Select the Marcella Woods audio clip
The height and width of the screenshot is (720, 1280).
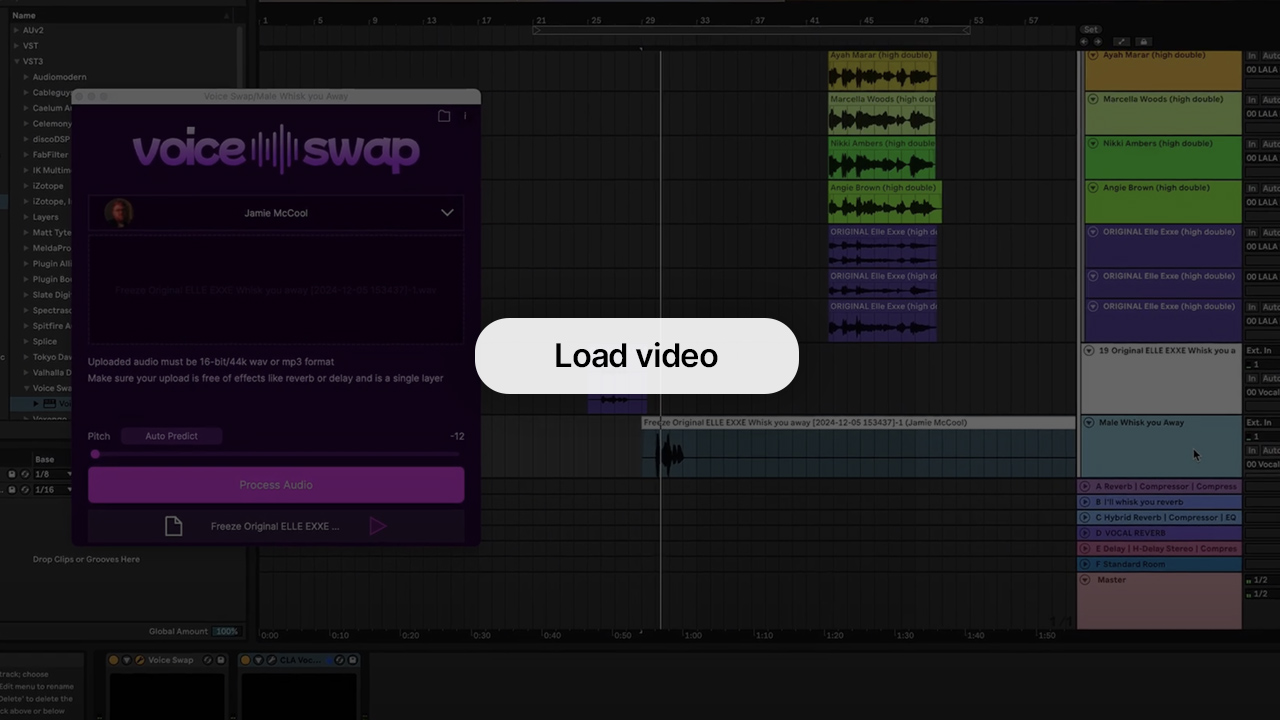point(882,115)
